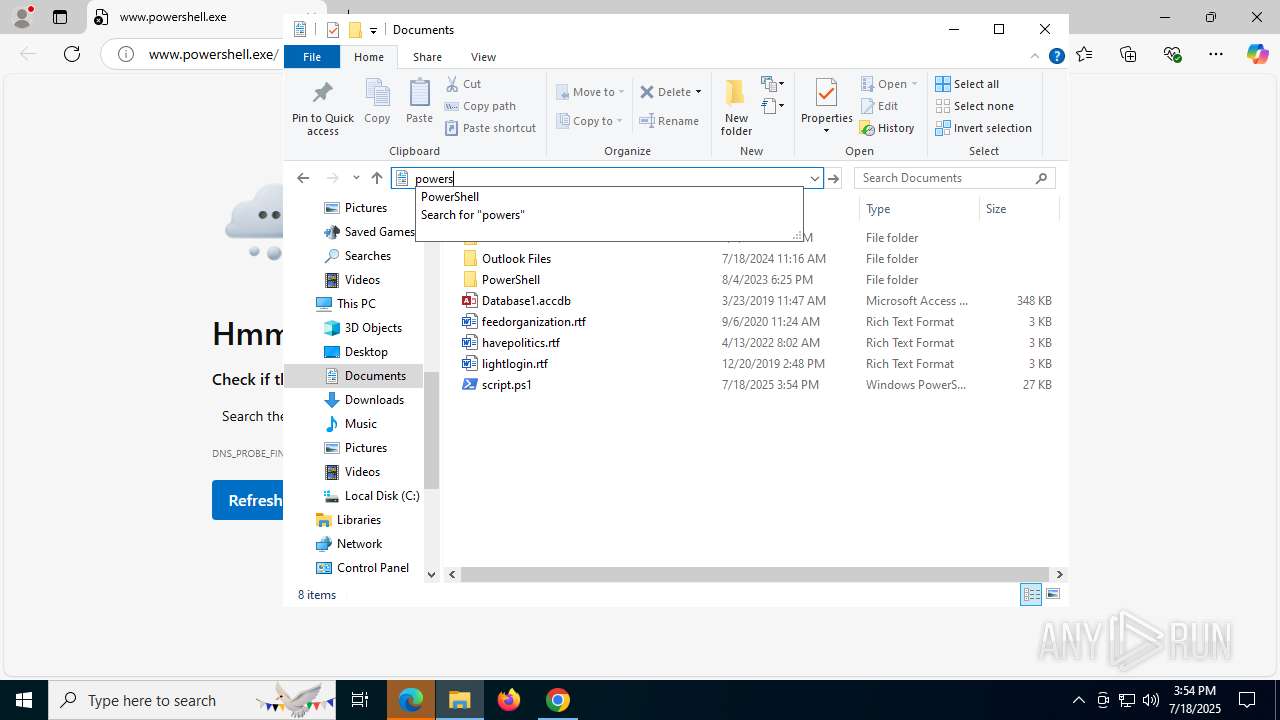Open Recent locations dropdown arrow
This screenshot has height=720, width=1280.
(356, 178)
